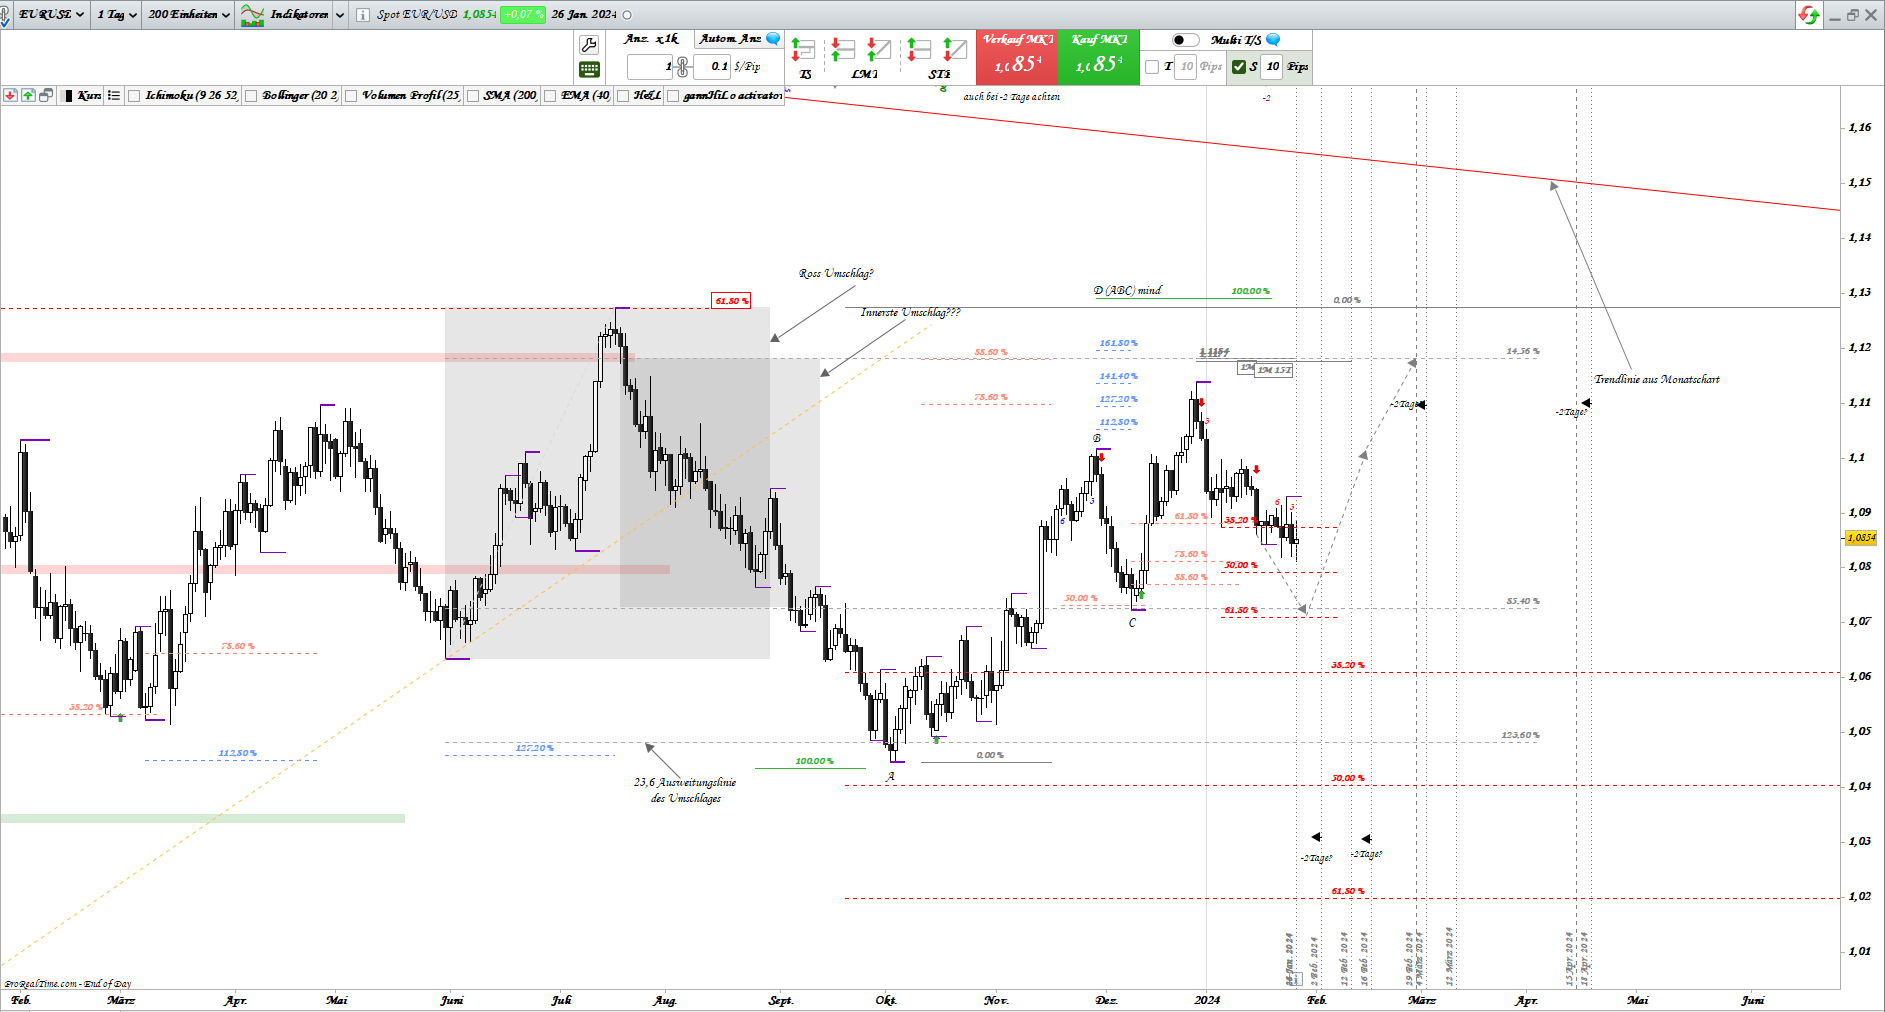Image resolution: width=1885 pixels, height=1012 pixels.
Task: Click the Verkauf MKT sell button
Action: tap(1017, 57)
